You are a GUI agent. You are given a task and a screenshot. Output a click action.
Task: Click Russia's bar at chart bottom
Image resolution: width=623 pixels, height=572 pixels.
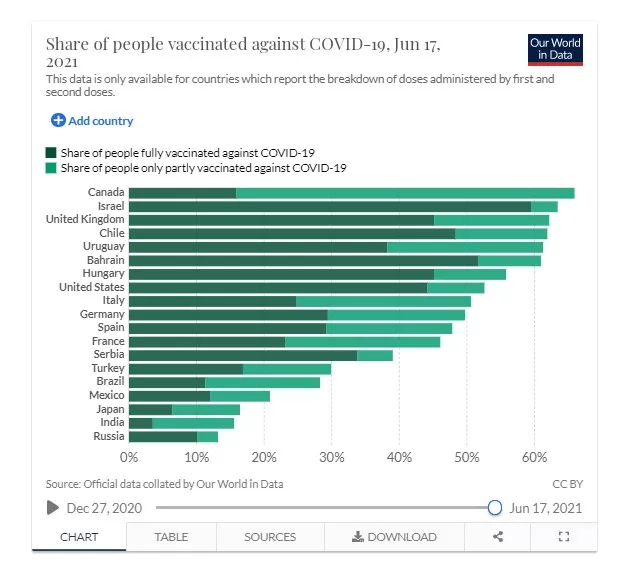click(x=173, y=437)
